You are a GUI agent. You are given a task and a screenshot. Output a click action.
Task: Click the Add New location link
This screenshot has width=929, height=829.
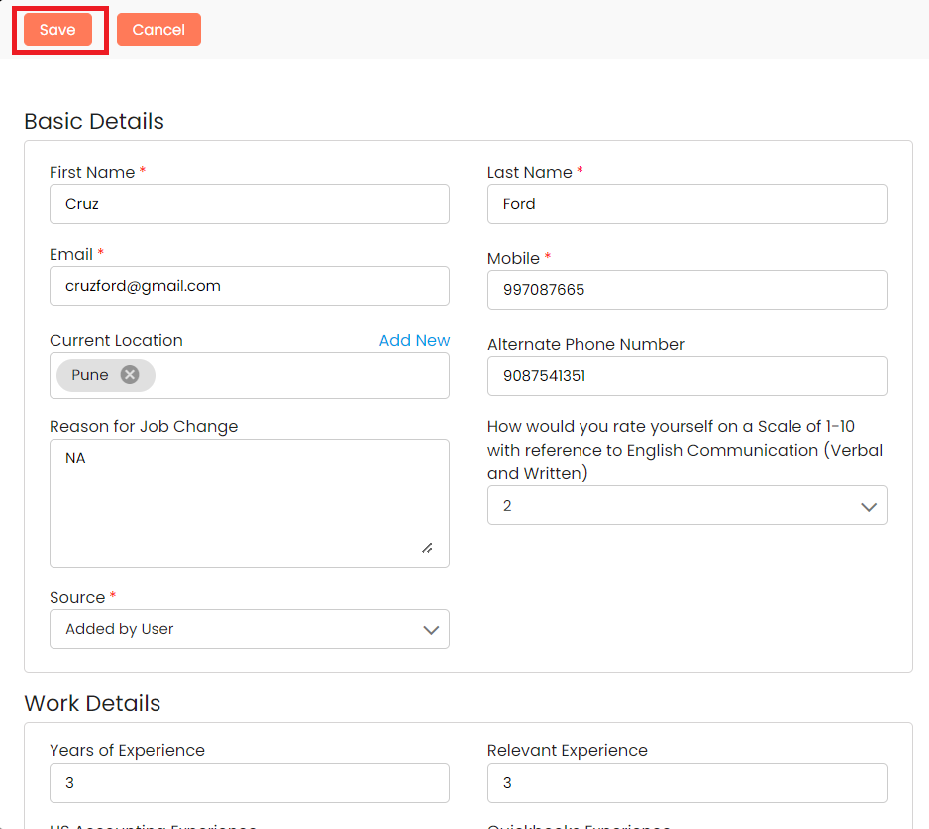(x=414, y=340)
